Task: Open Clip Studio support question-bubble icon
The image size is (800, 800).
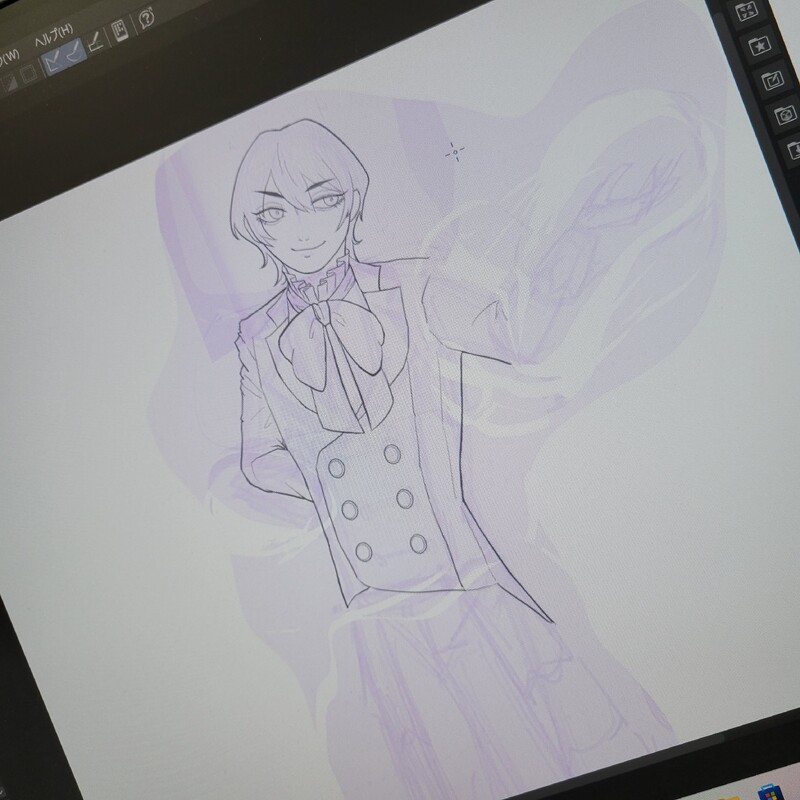Action: (x=146, y=18)
